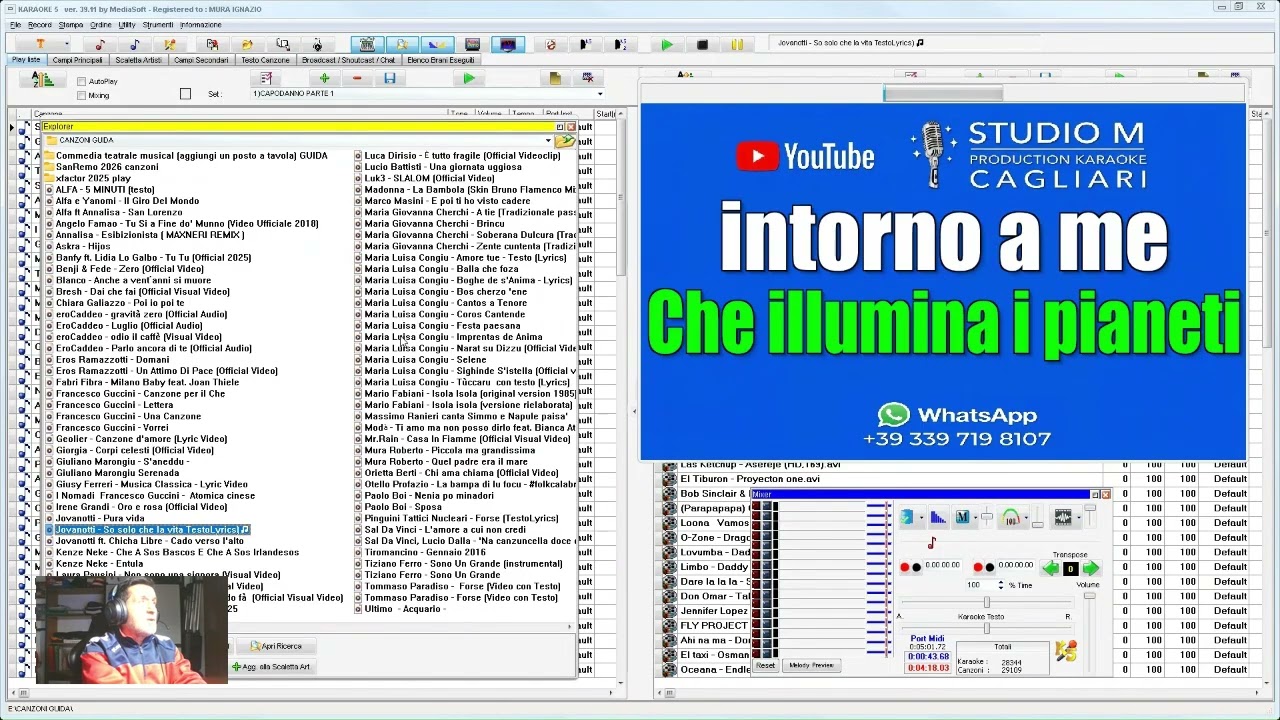Click the first red record dot in the Mixer

904,567
